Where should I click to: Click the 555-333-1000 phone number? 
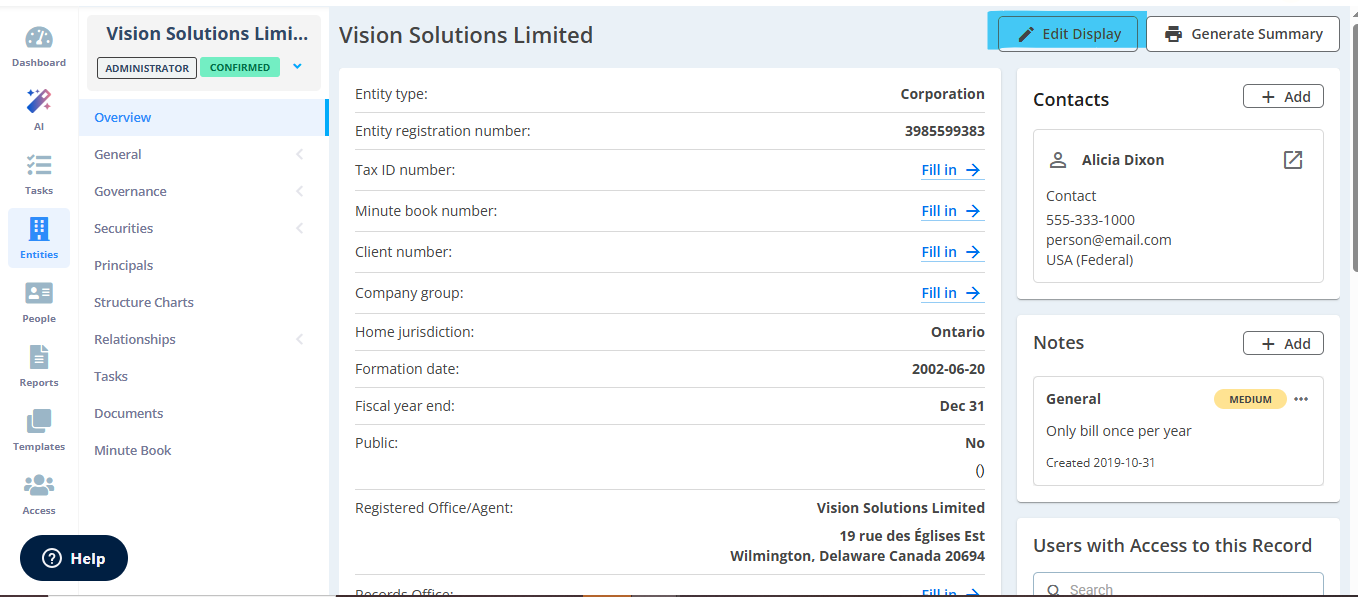pos(1090,220)
